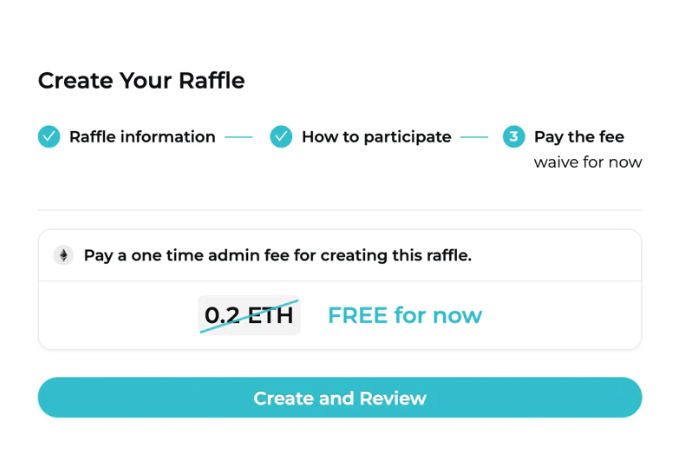The height and width of the screenshot is (473, 684).
Task: Open the How to participate step
Action: [x=376, y=137]
